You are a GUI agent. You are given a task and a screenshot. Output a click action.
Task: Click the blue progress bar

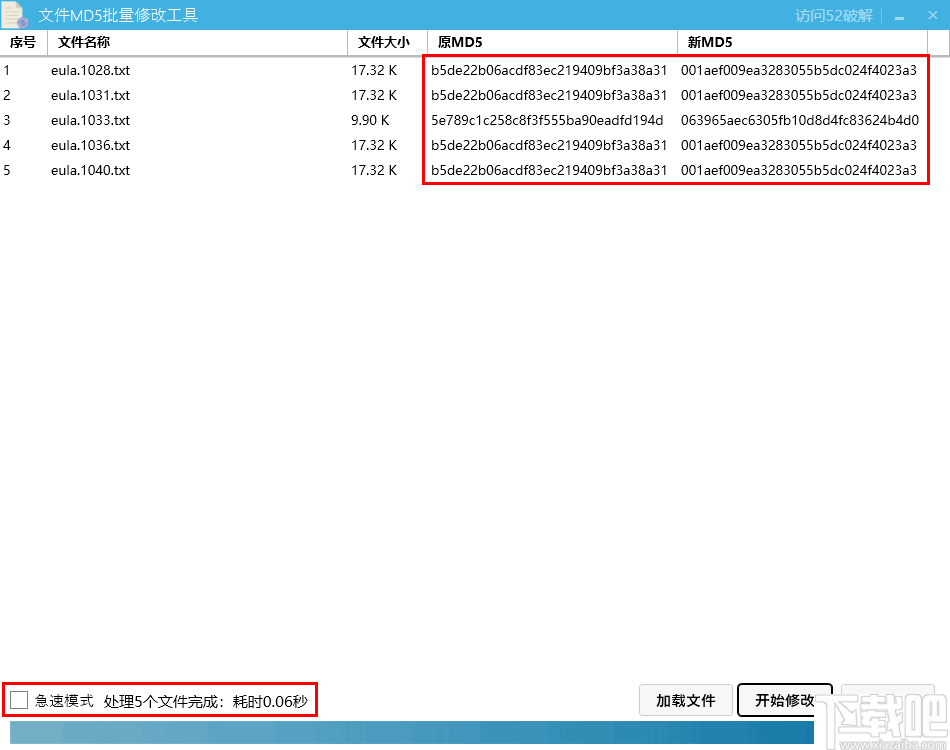pos(411,732)
